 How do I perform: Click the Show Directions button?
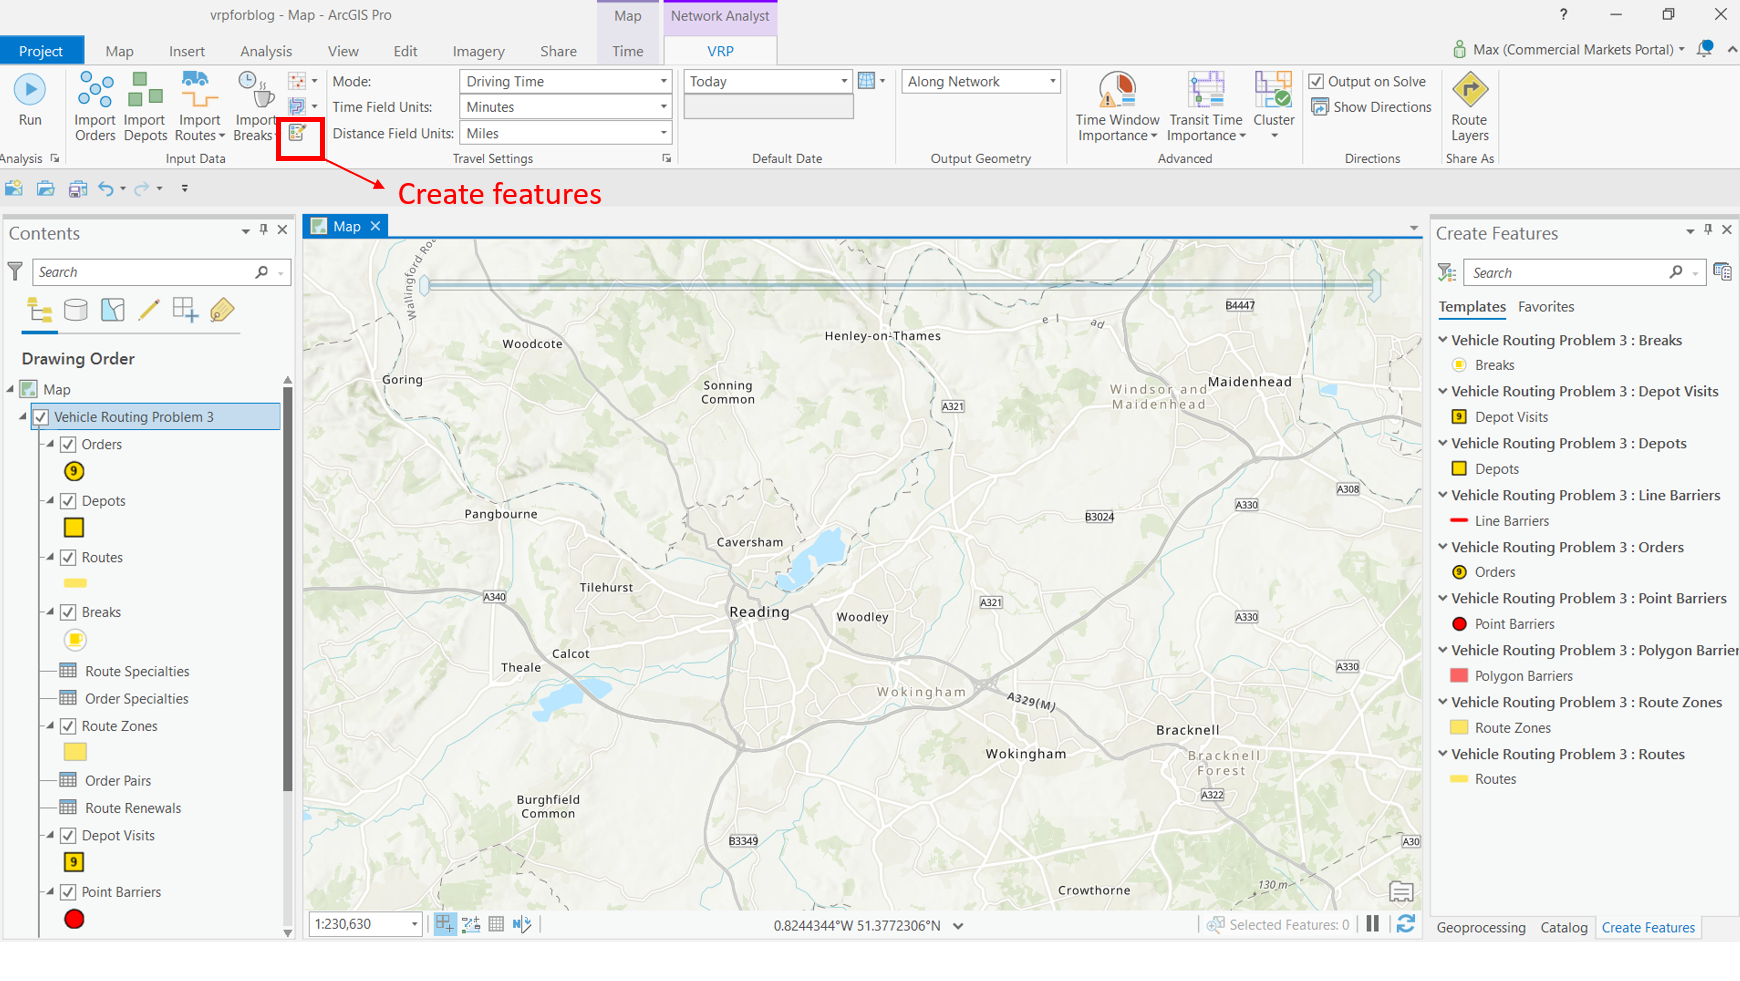coord(1371,107)
